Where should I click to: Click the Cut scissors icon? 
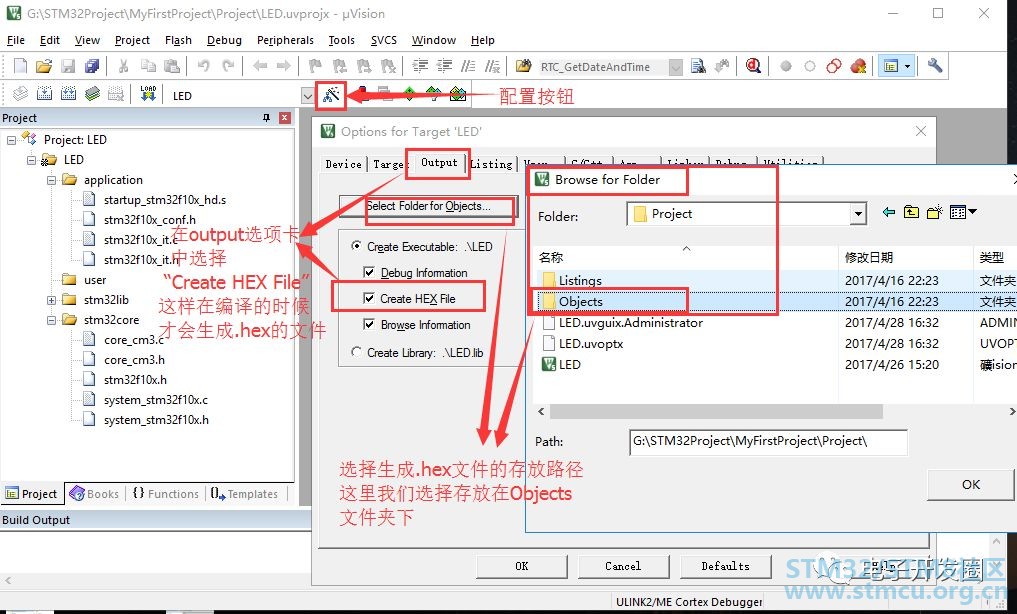coord(123,65)
